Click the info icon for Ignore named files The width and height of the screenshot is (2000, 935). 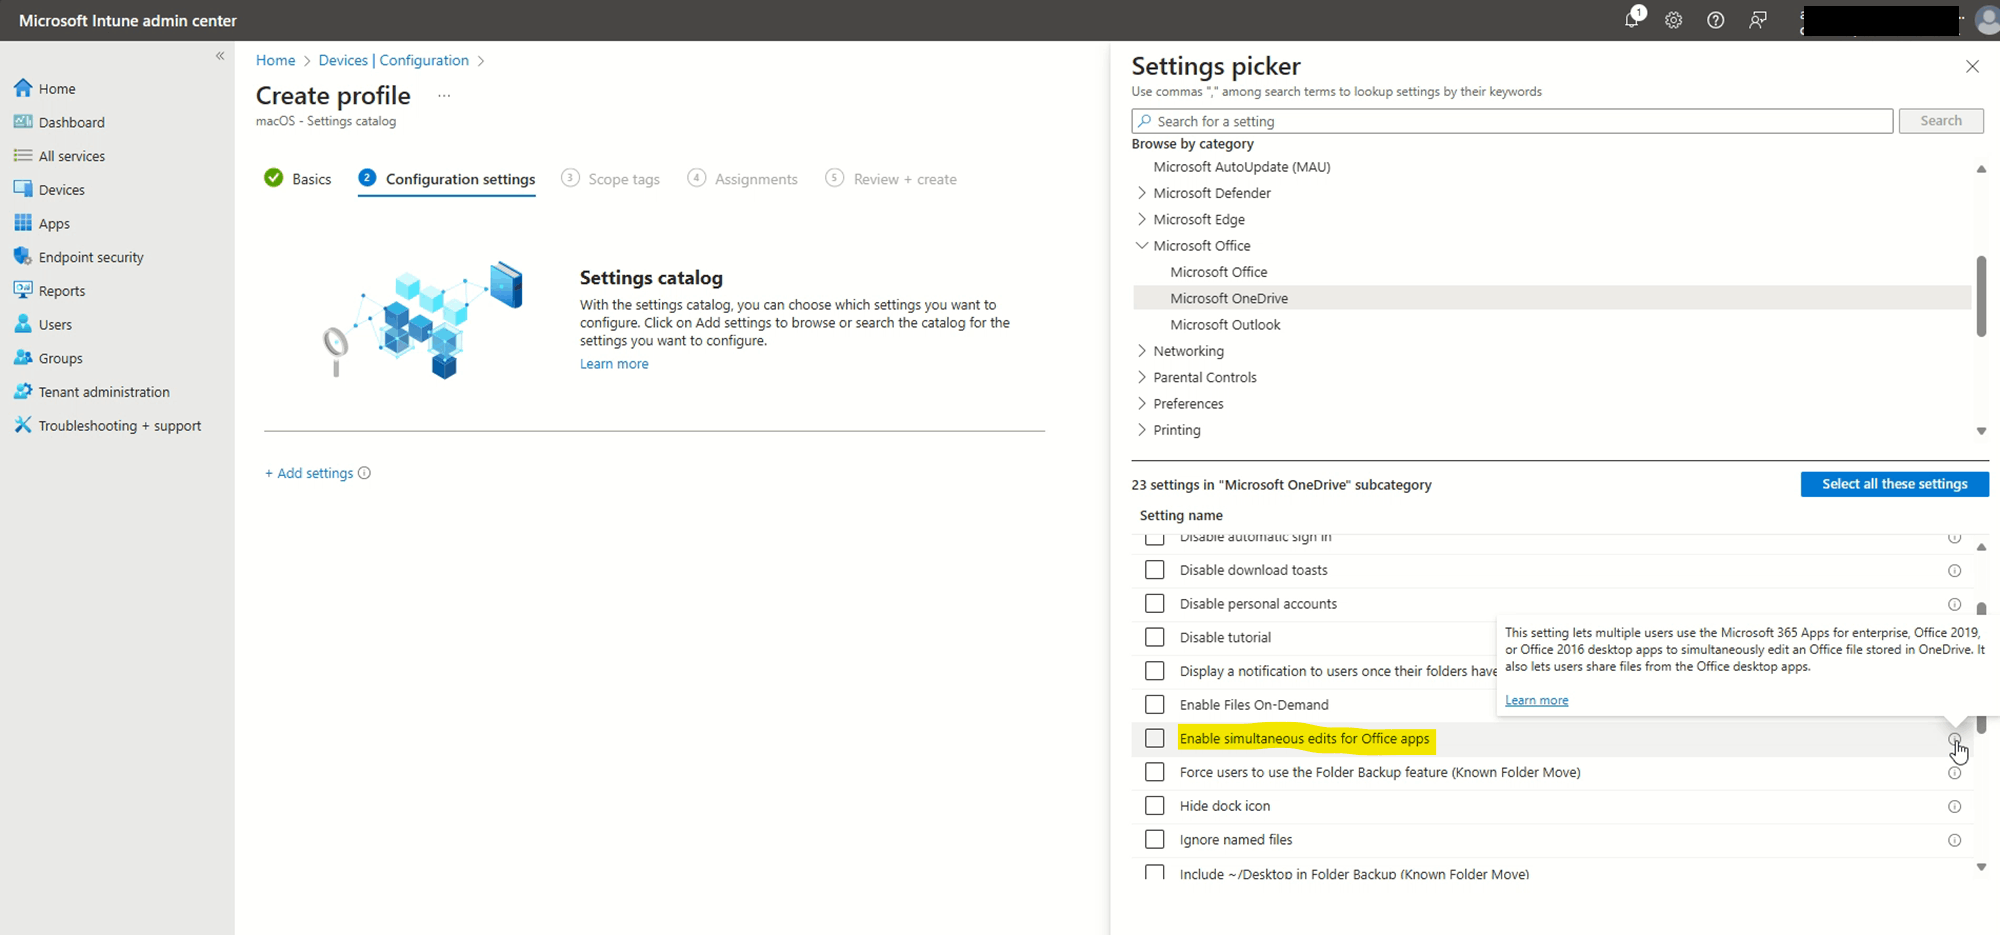click(1954, 840)
